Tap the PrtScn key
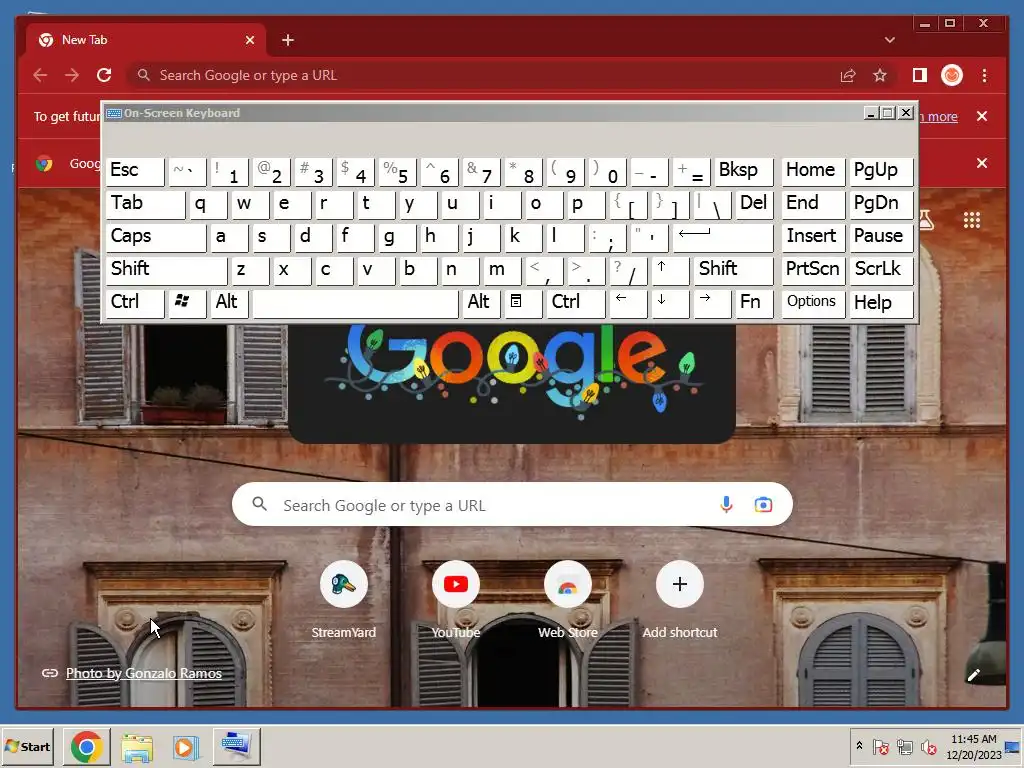The height and width of the screenshot is (768, 1024). pyautogui.click(x=812, y=270)
